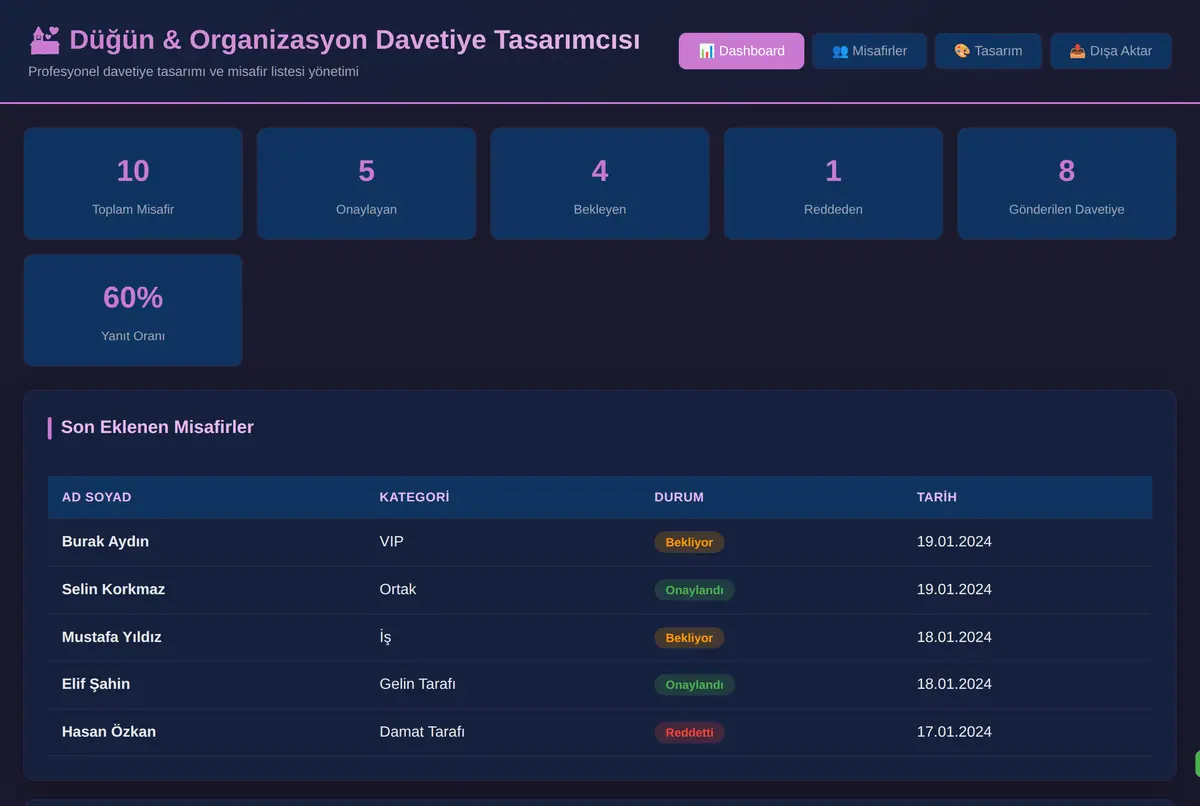Select the Onaylayan stat card
1200x806 pixels.
coord(366,184)
